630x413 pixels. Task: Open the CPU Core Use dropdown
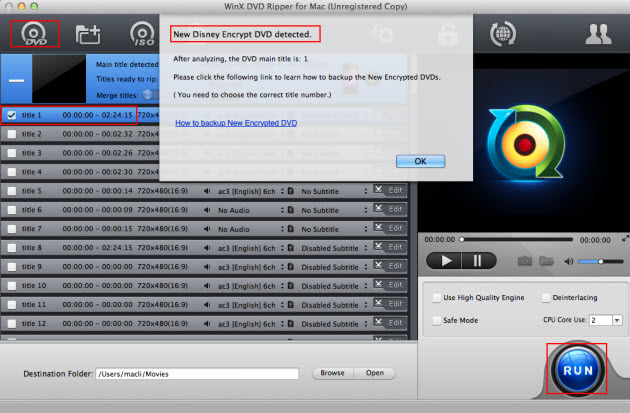click(617, 320)
